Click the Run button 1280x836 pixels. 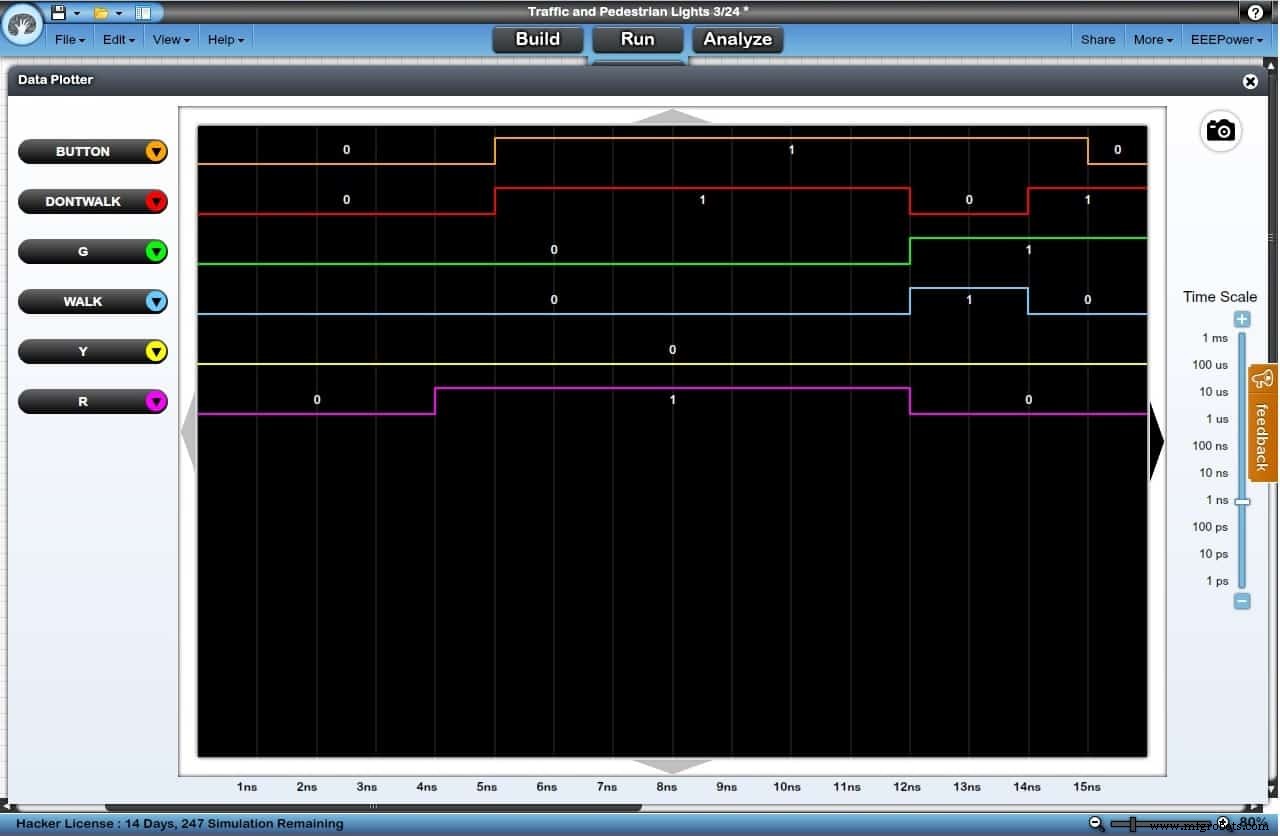(x=637, y=39)
